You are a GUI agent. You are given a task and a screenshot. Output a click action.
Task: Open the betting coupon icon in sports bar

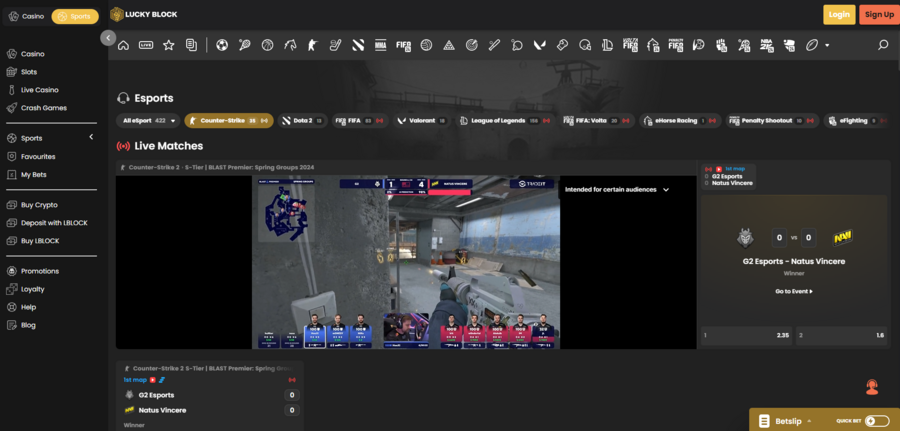click(191, 45)
